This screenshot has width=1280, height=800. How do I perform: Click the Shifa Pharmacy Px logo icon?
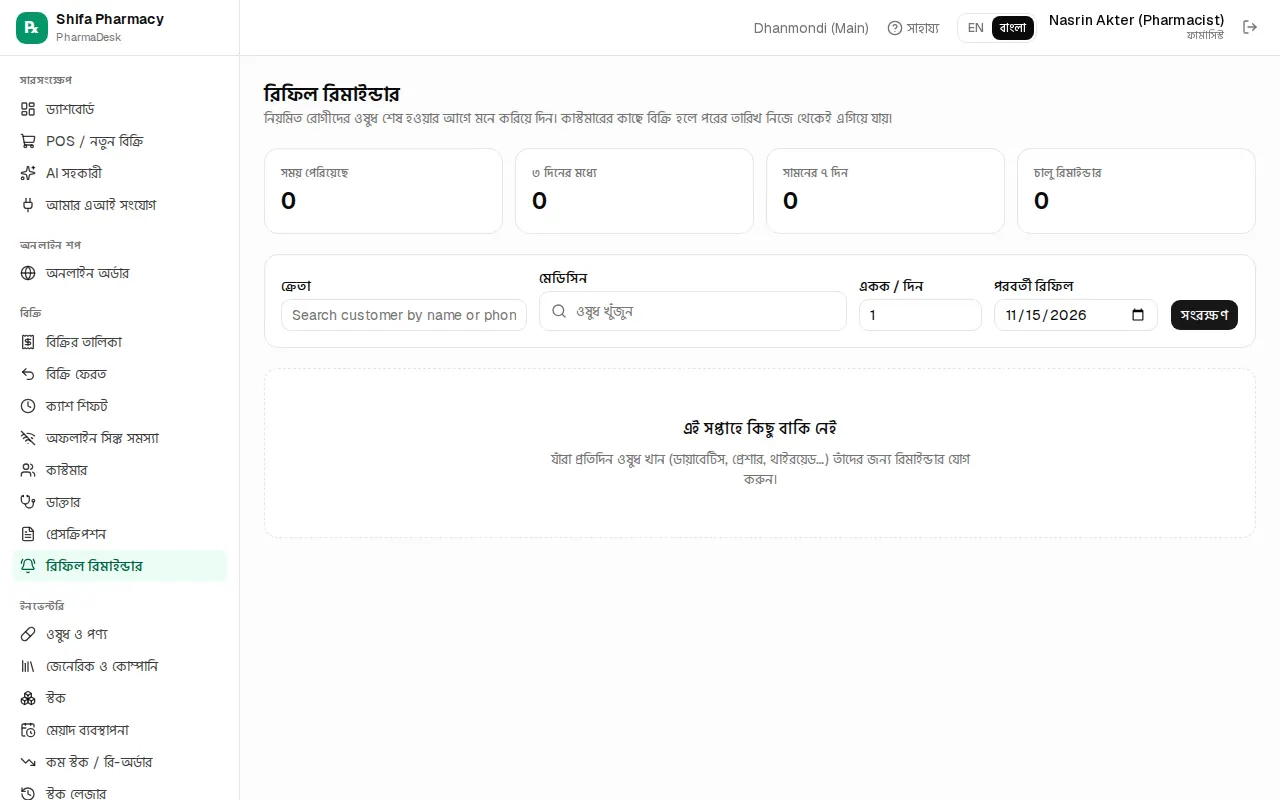pyautogui.click(x=32, y=28)
